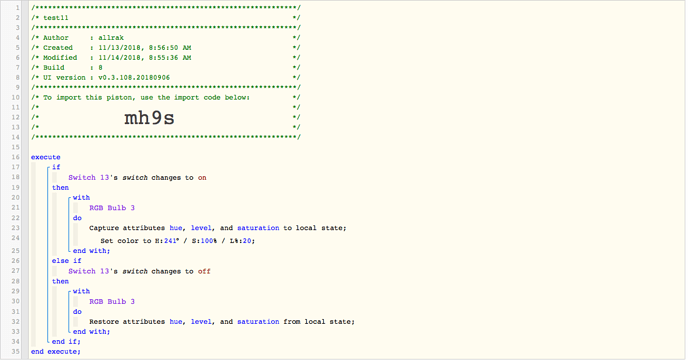
Task: Click condition 'Switch 13's switch changes to off'
Action: (139, 271)
